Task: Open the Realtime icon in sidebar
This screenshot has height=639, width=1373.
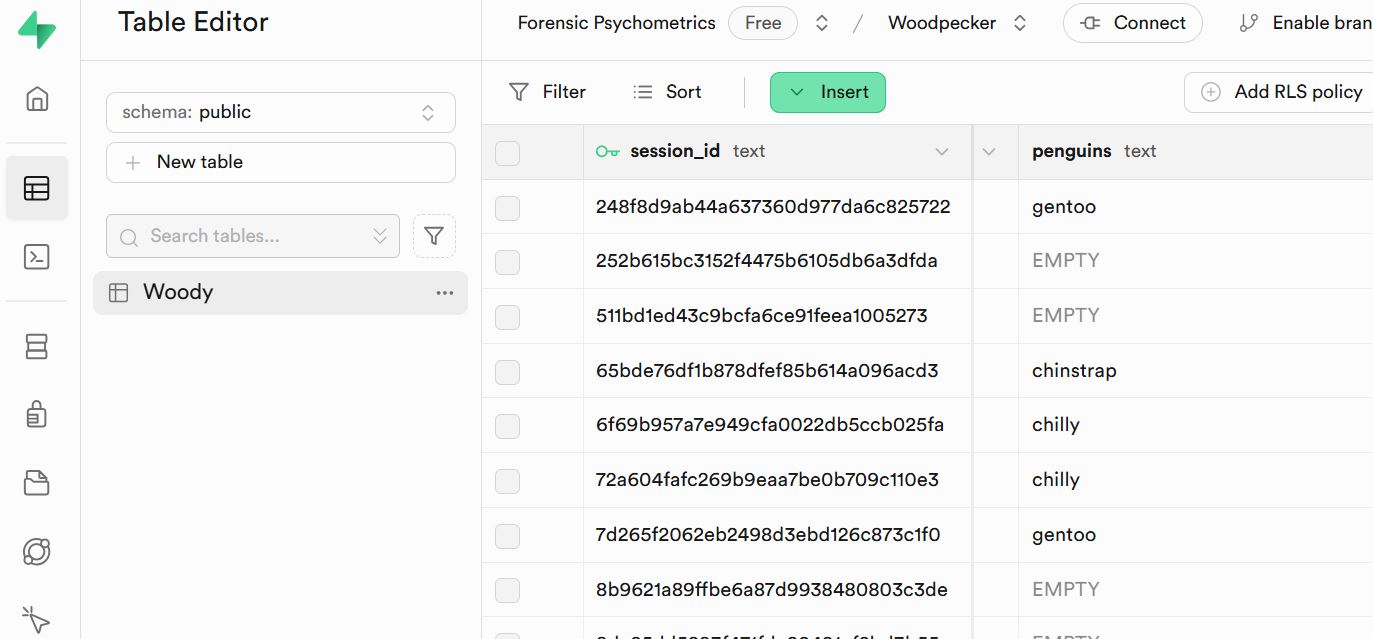Action: 37,551
